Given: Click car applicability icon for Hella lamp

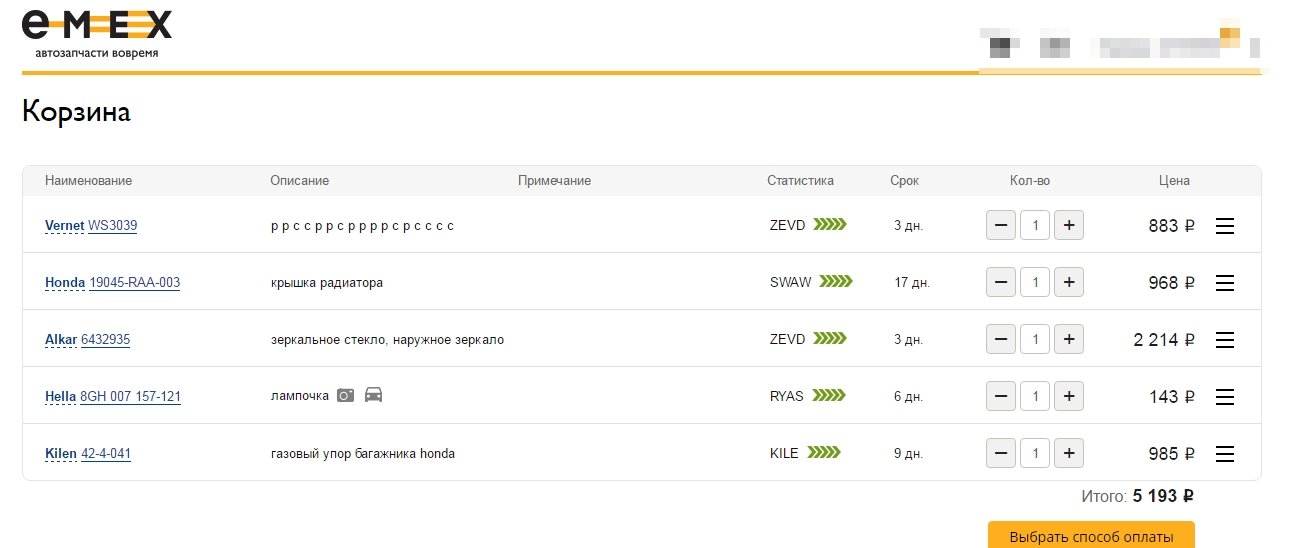Looking at the screenshot, I should click(373, 395).
